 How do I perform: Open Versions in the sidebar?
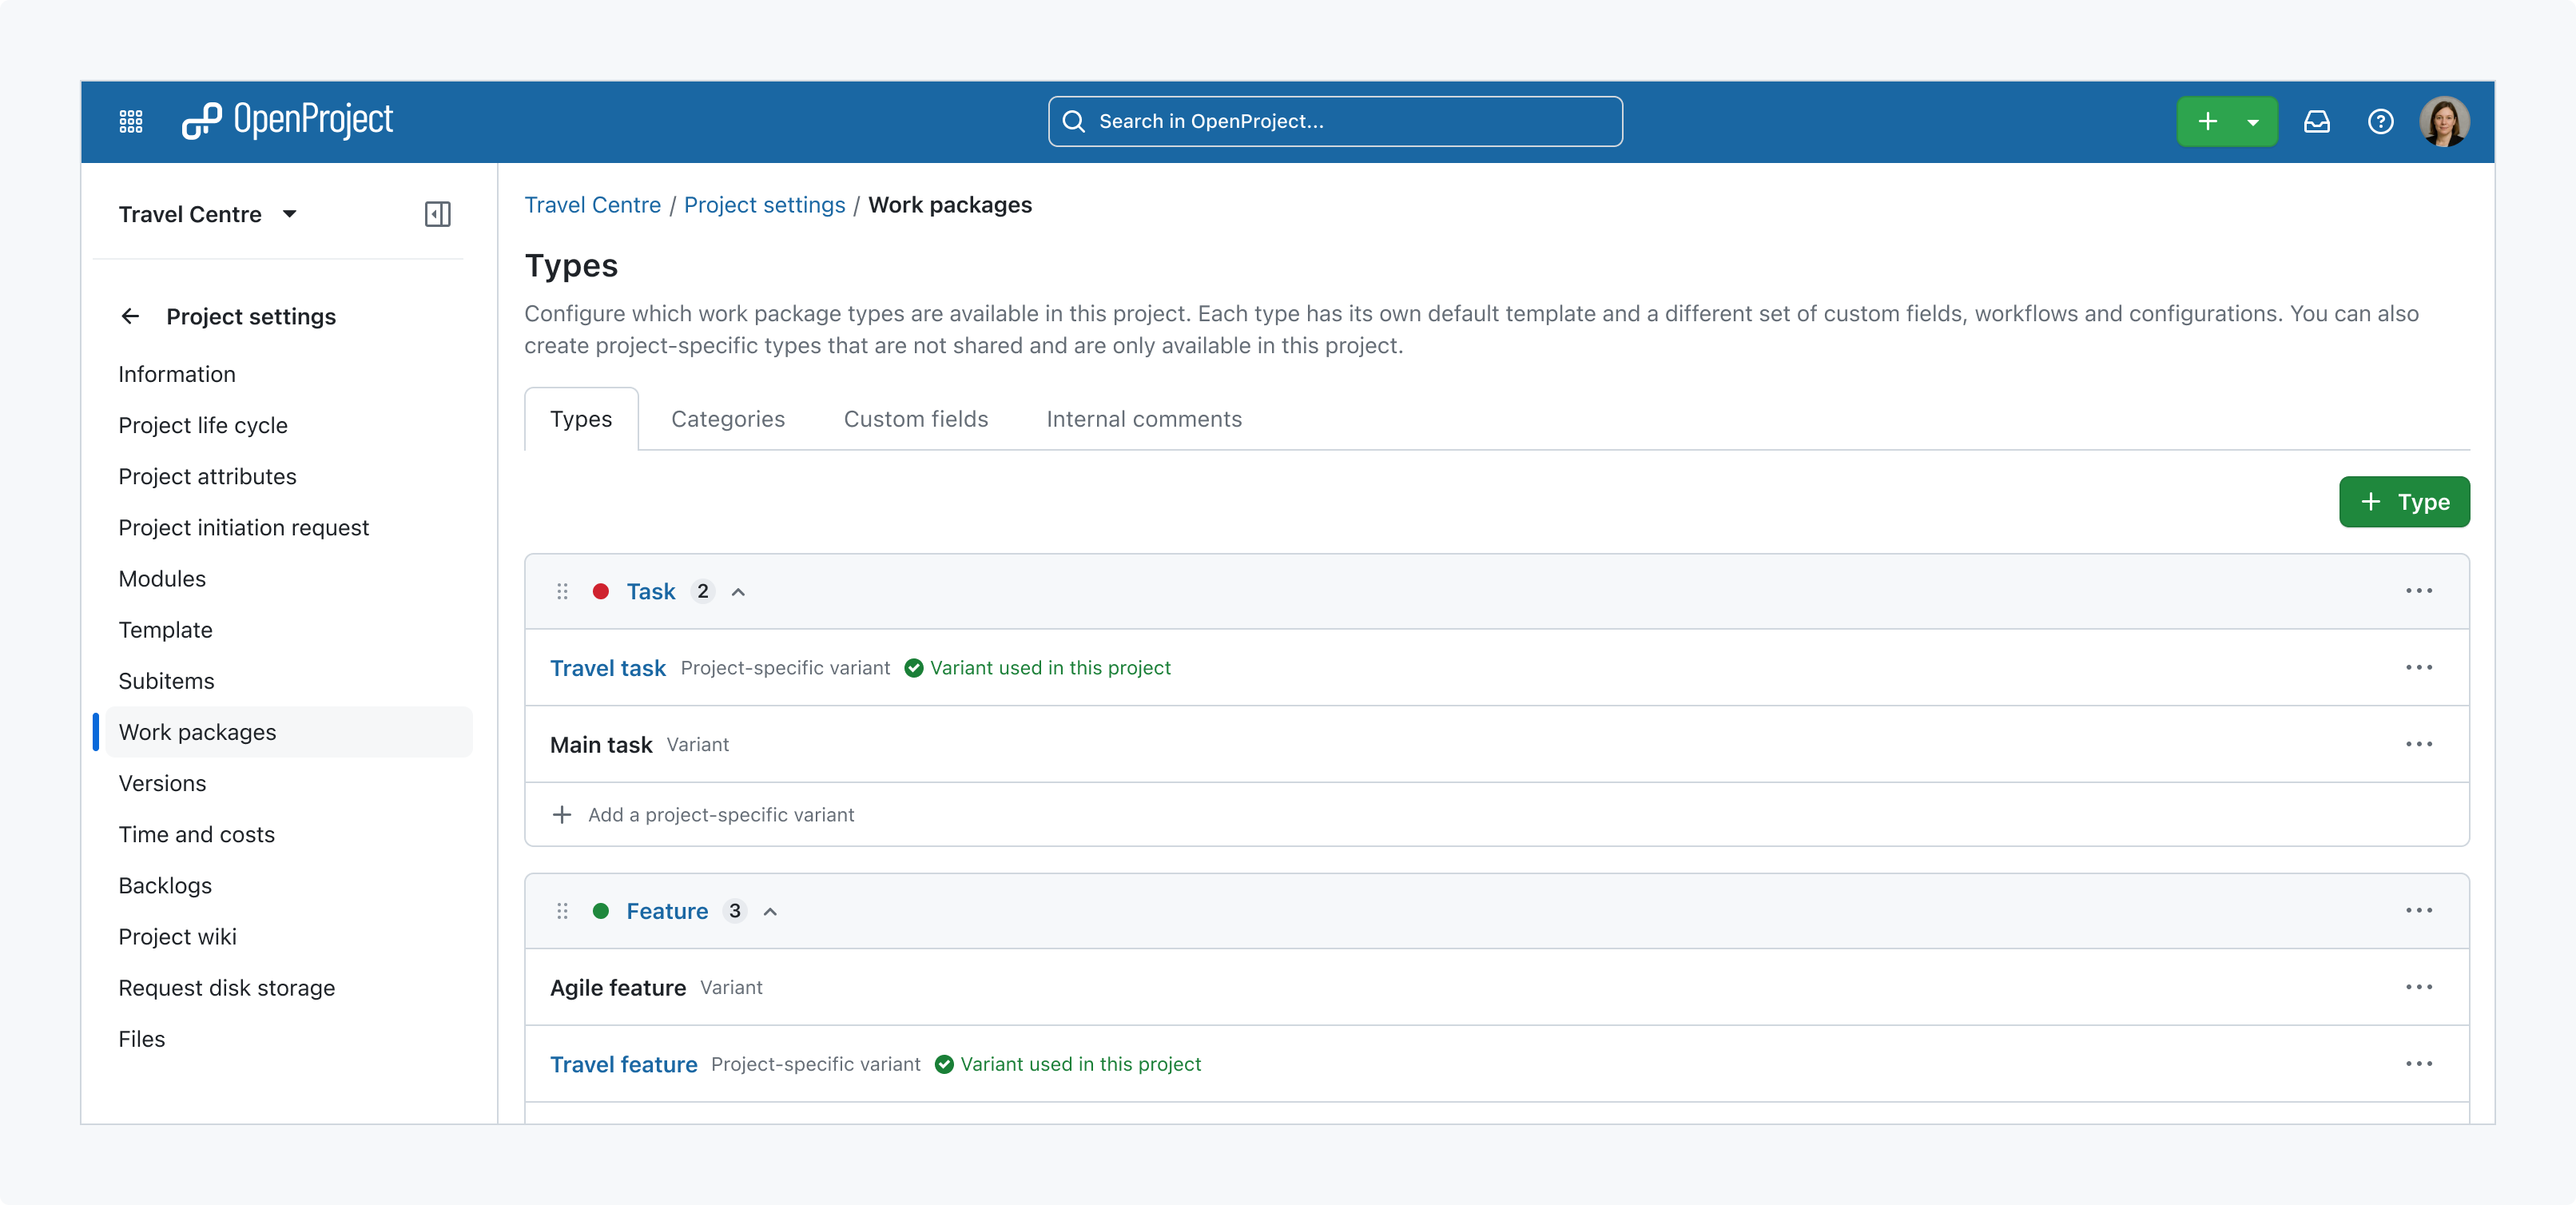tap(162, 784)
